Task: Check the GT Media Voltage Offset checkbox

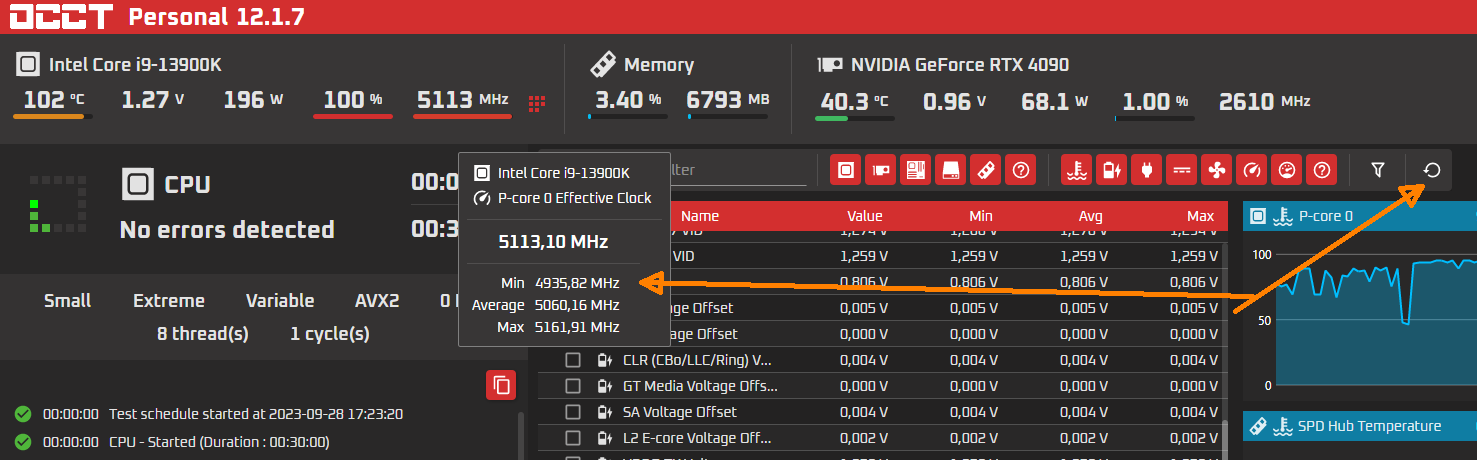Action: click(573, 386)
